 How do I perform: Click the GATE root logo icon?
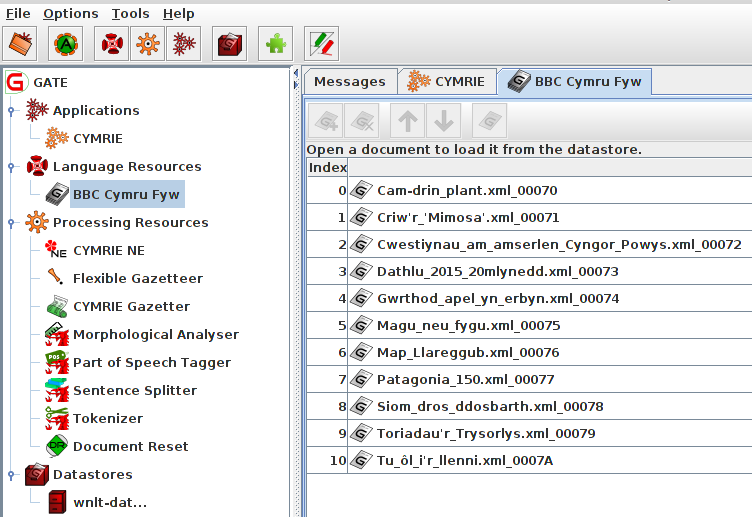pyautogui.click(x=15, y=82)
